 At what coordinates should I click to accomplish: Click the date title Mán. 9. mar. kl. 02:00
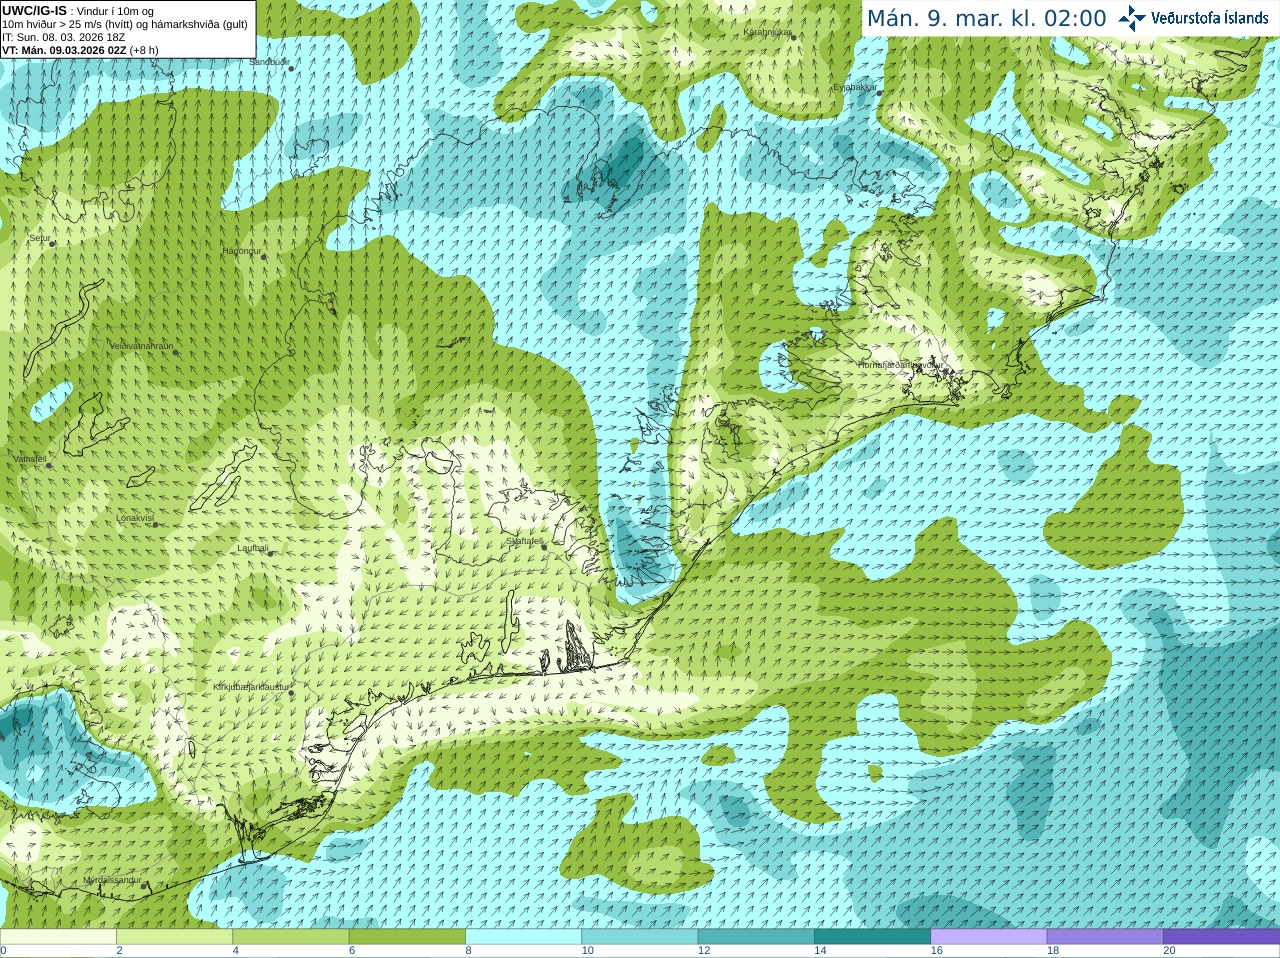tap(987, 19)
